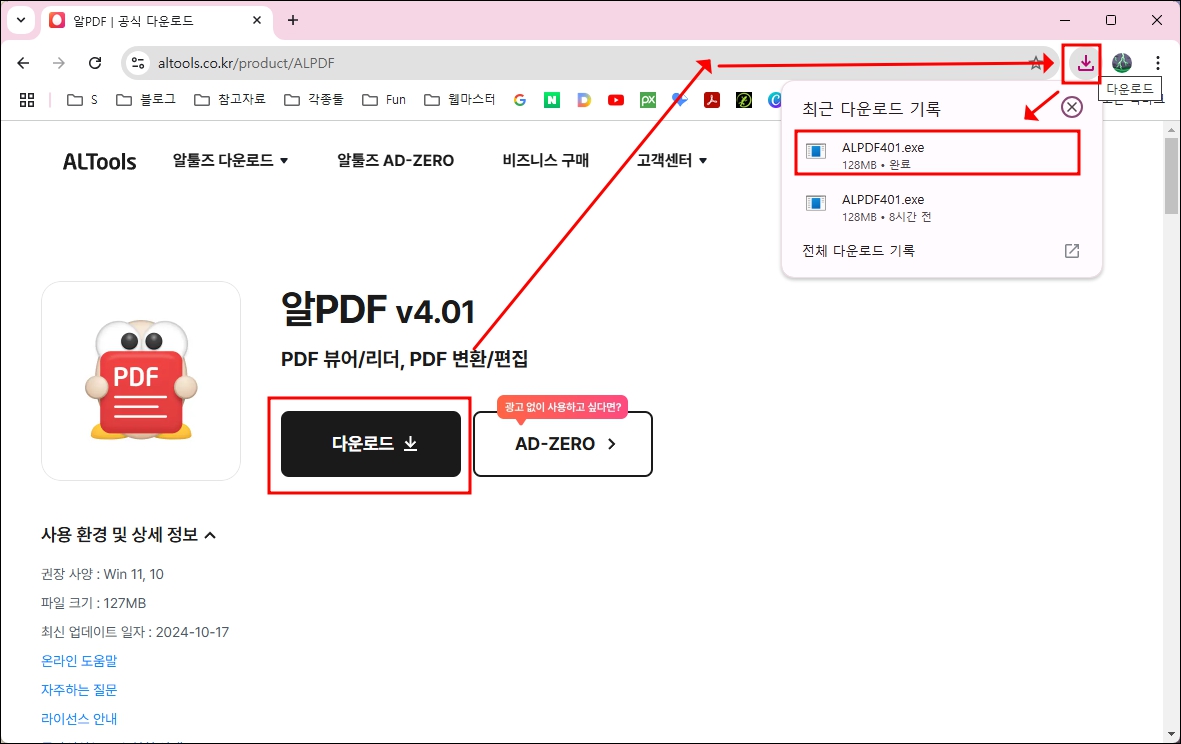Image resolution: width=1181 pixels, height=744 pixels.
Task: Click the 알PDF mascot thumbnail
Action: click(141, 381)
